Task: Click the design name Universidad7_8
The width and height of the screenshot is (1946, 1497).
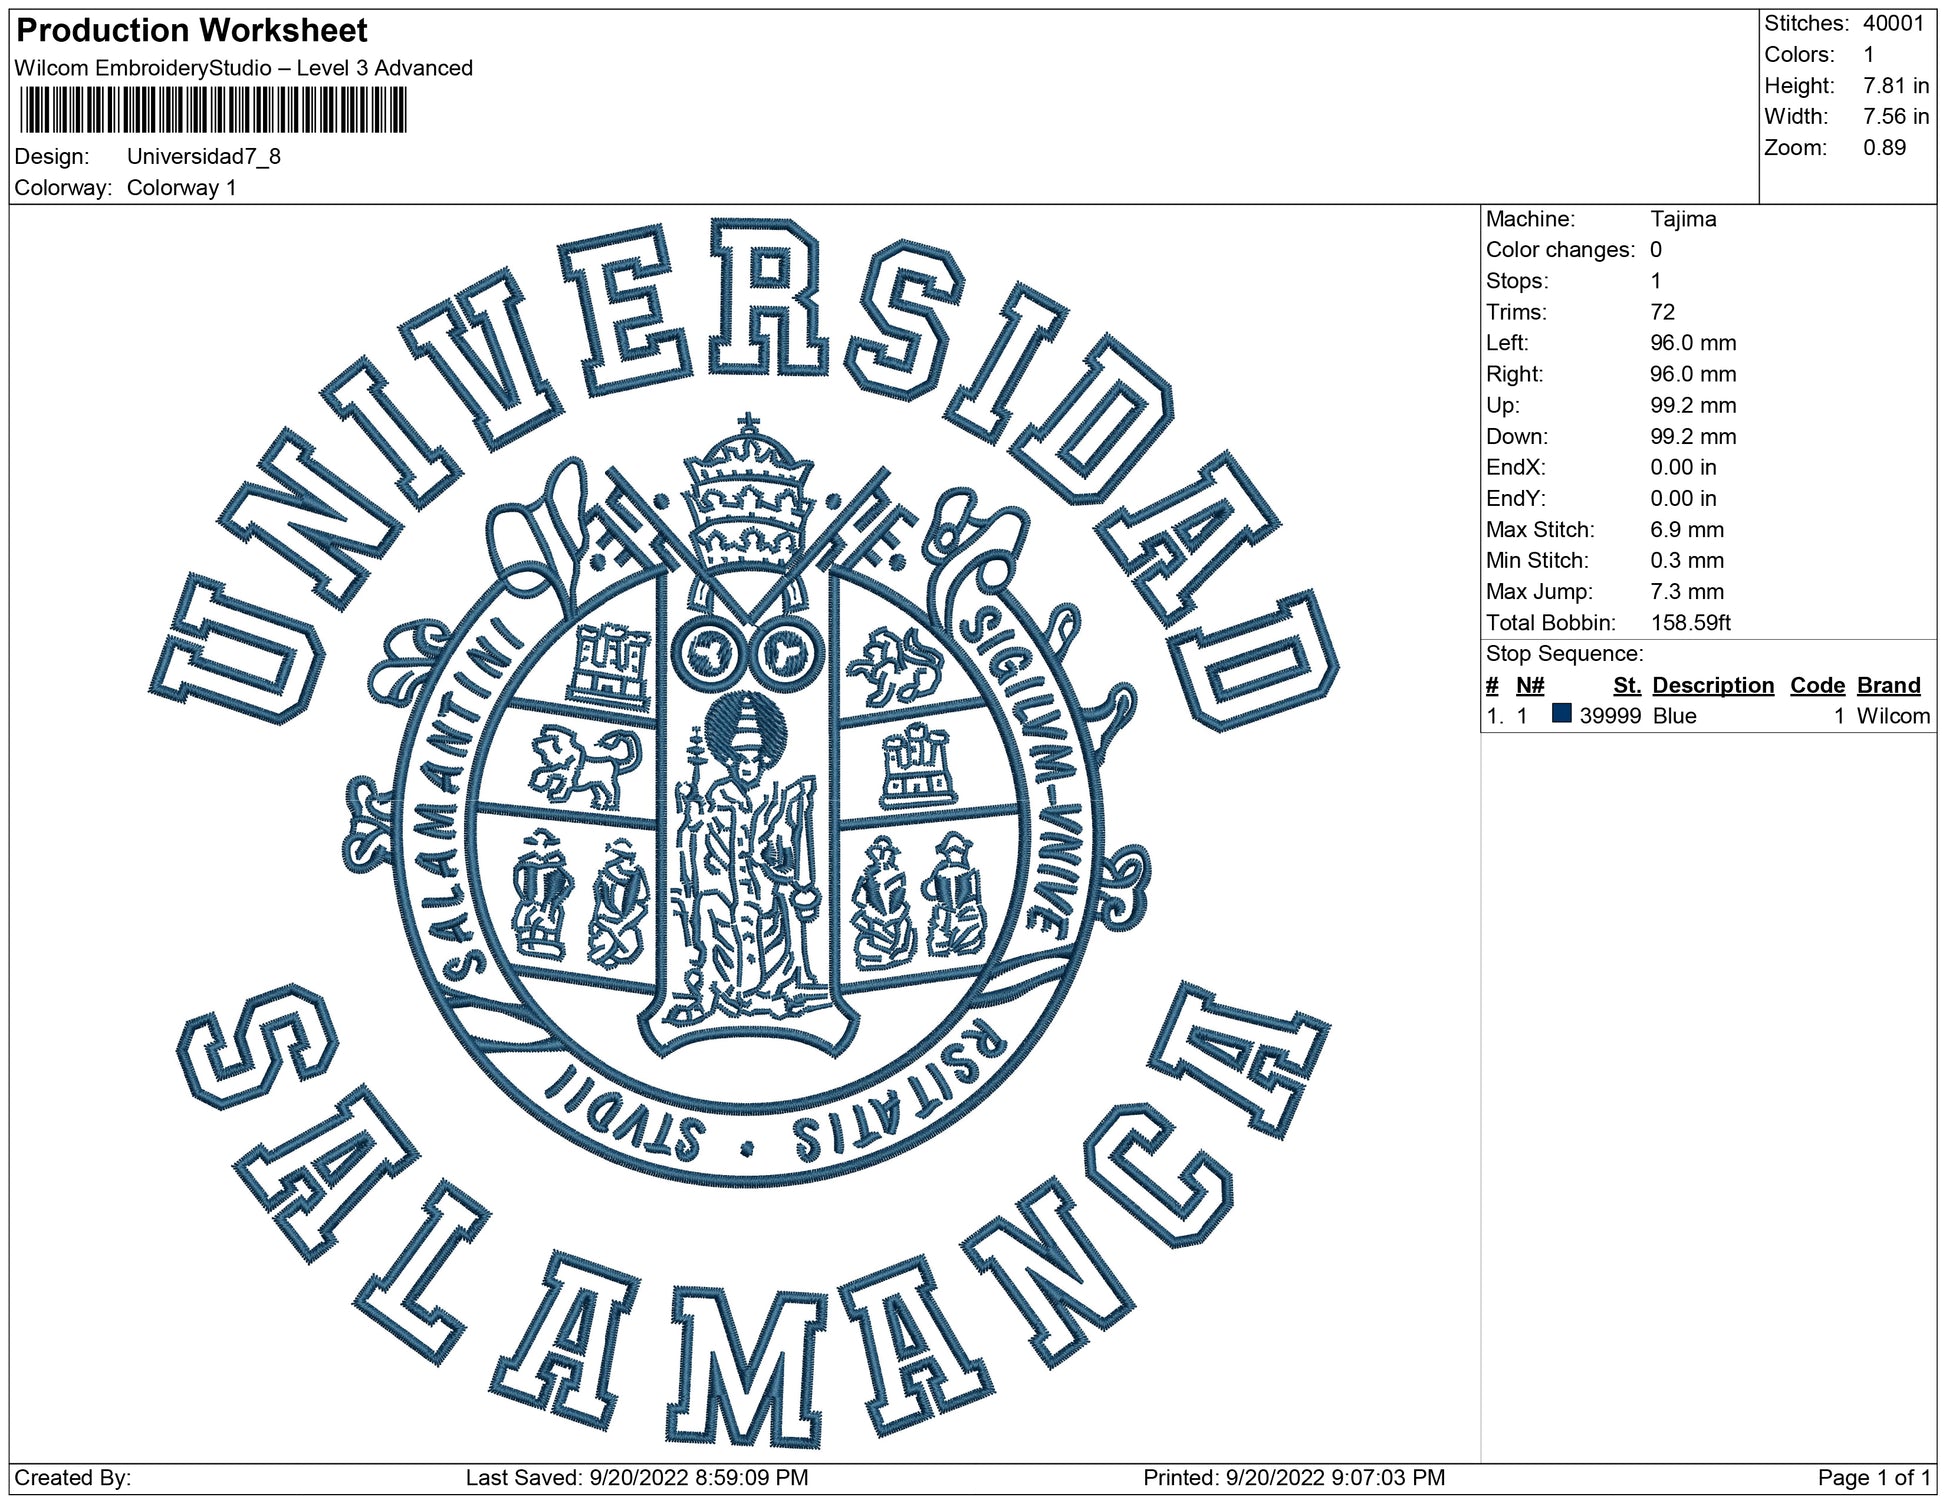Action: pyautogui.click(x=204, y=156)
